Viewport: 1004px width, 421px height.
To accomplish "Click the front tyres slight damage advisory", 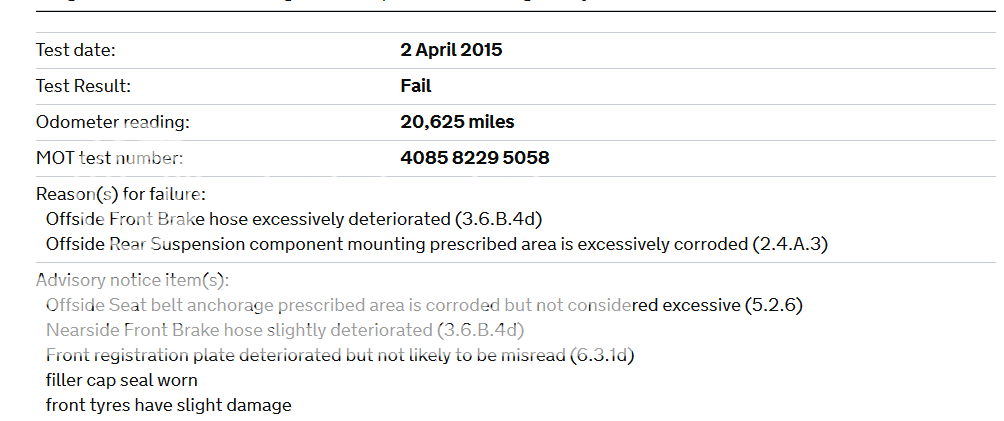I will [169, 405].
